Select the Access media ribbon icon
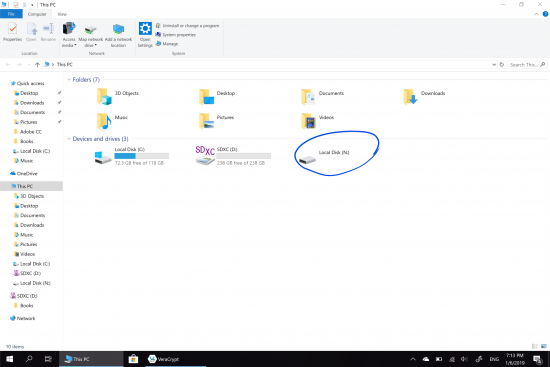The image size is (550, 367). pyautogui.click(x=69, y=34)
